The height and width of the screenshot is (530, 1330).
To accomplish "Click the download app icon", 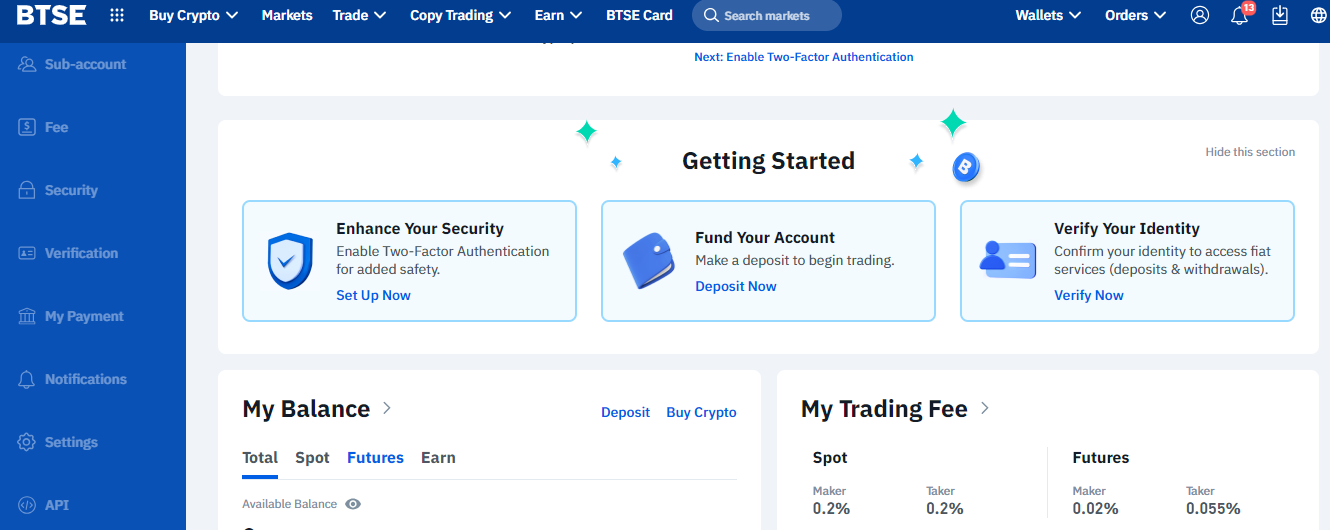I will [1280, 15].
